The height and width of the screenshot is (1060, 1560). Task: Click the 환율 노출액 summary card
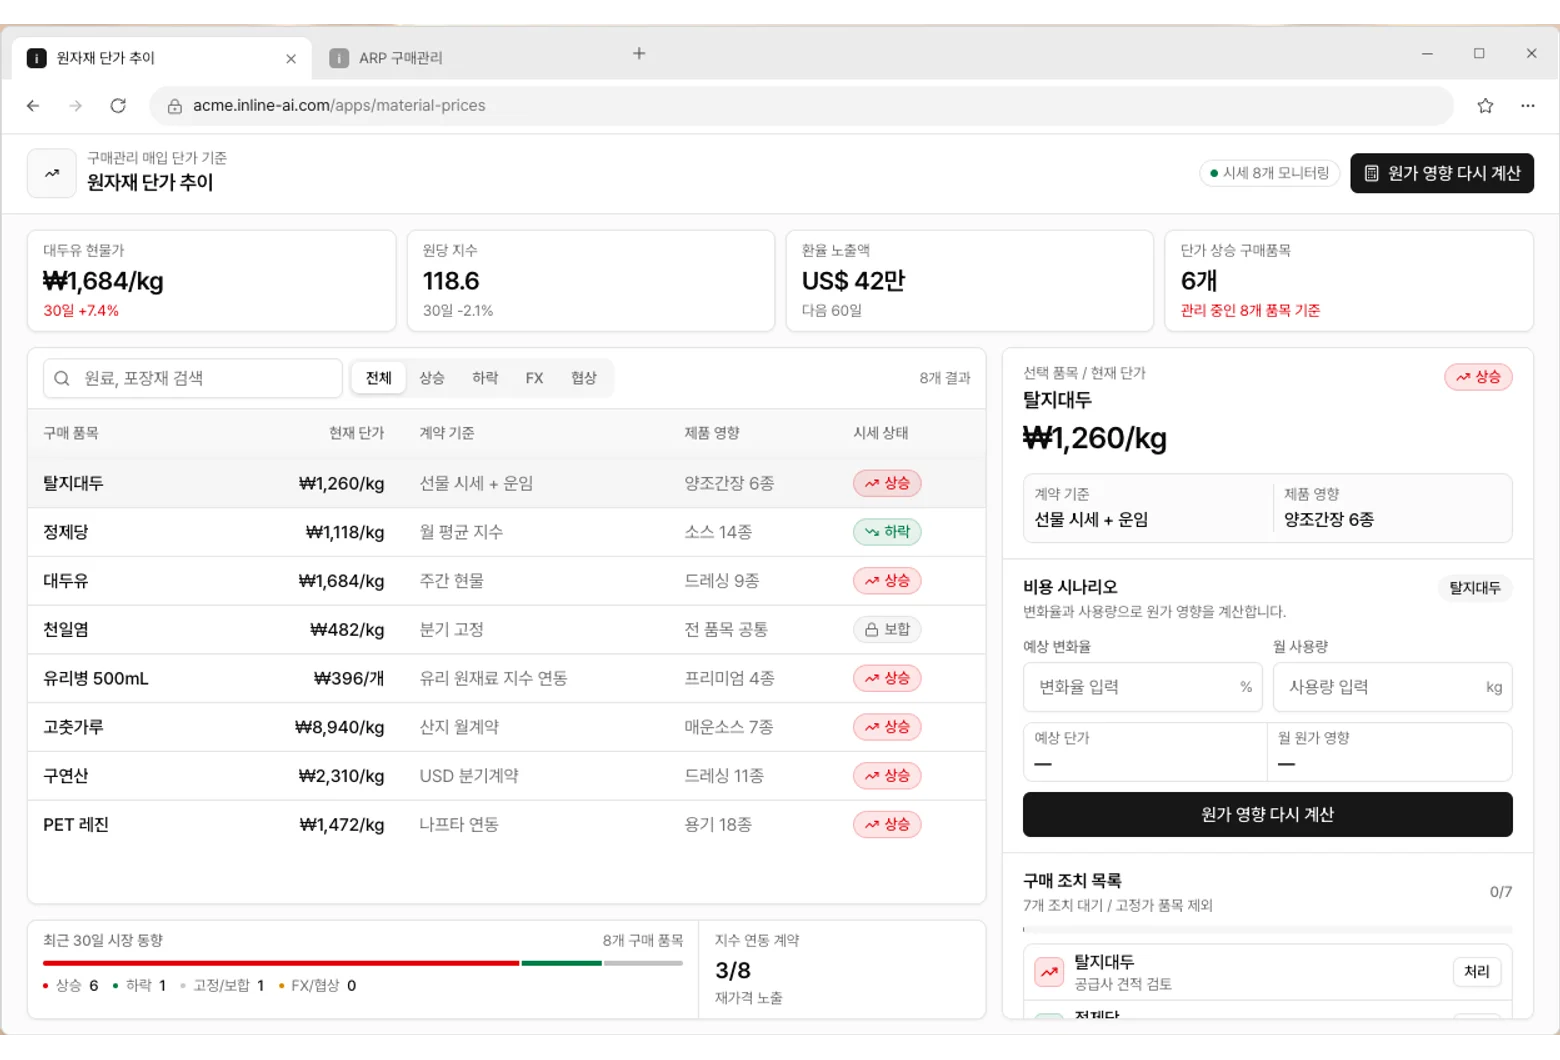coord(970,281)
